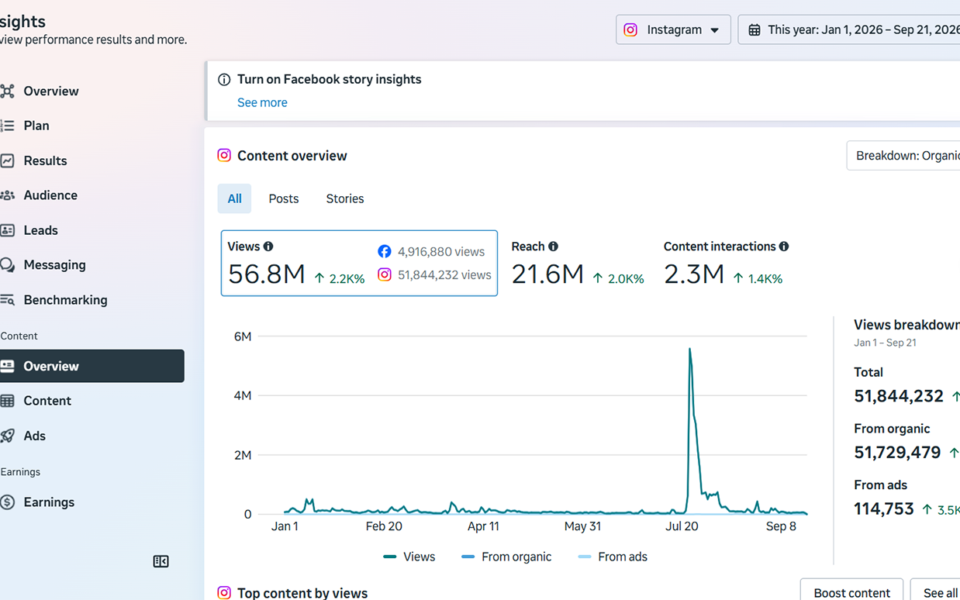Click the Total 51,844,232 value
The image size is (960, 600).
coord(898,396)
